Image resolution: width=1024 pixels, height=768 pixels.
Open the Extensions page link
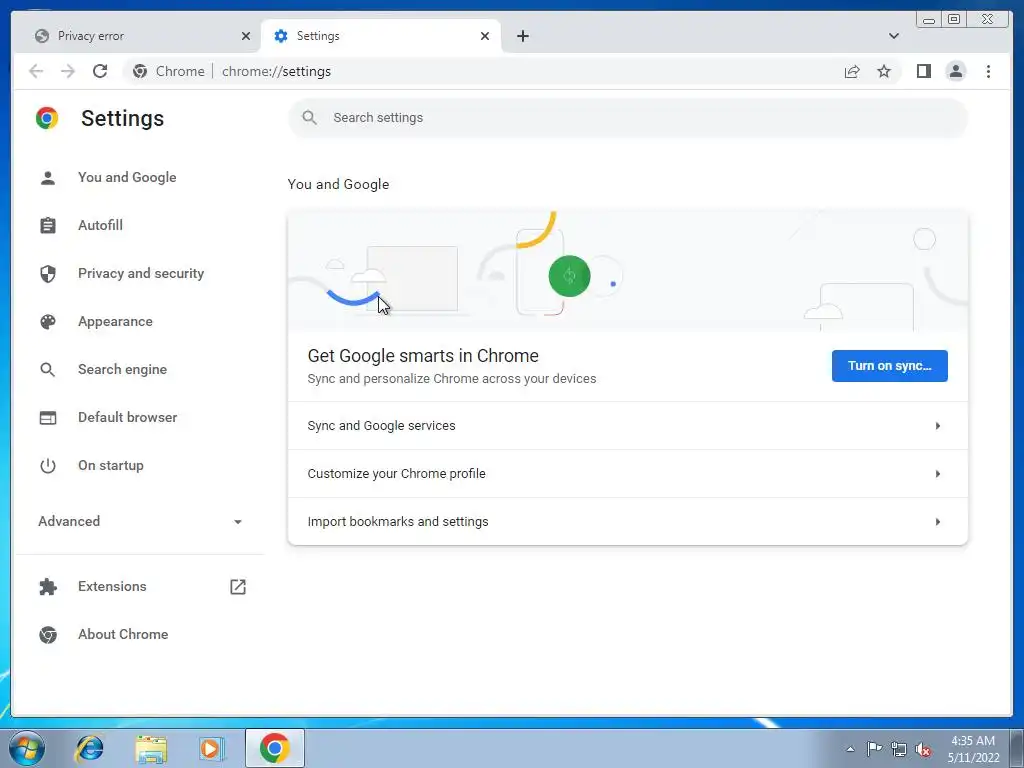click(x=112, y=586)
